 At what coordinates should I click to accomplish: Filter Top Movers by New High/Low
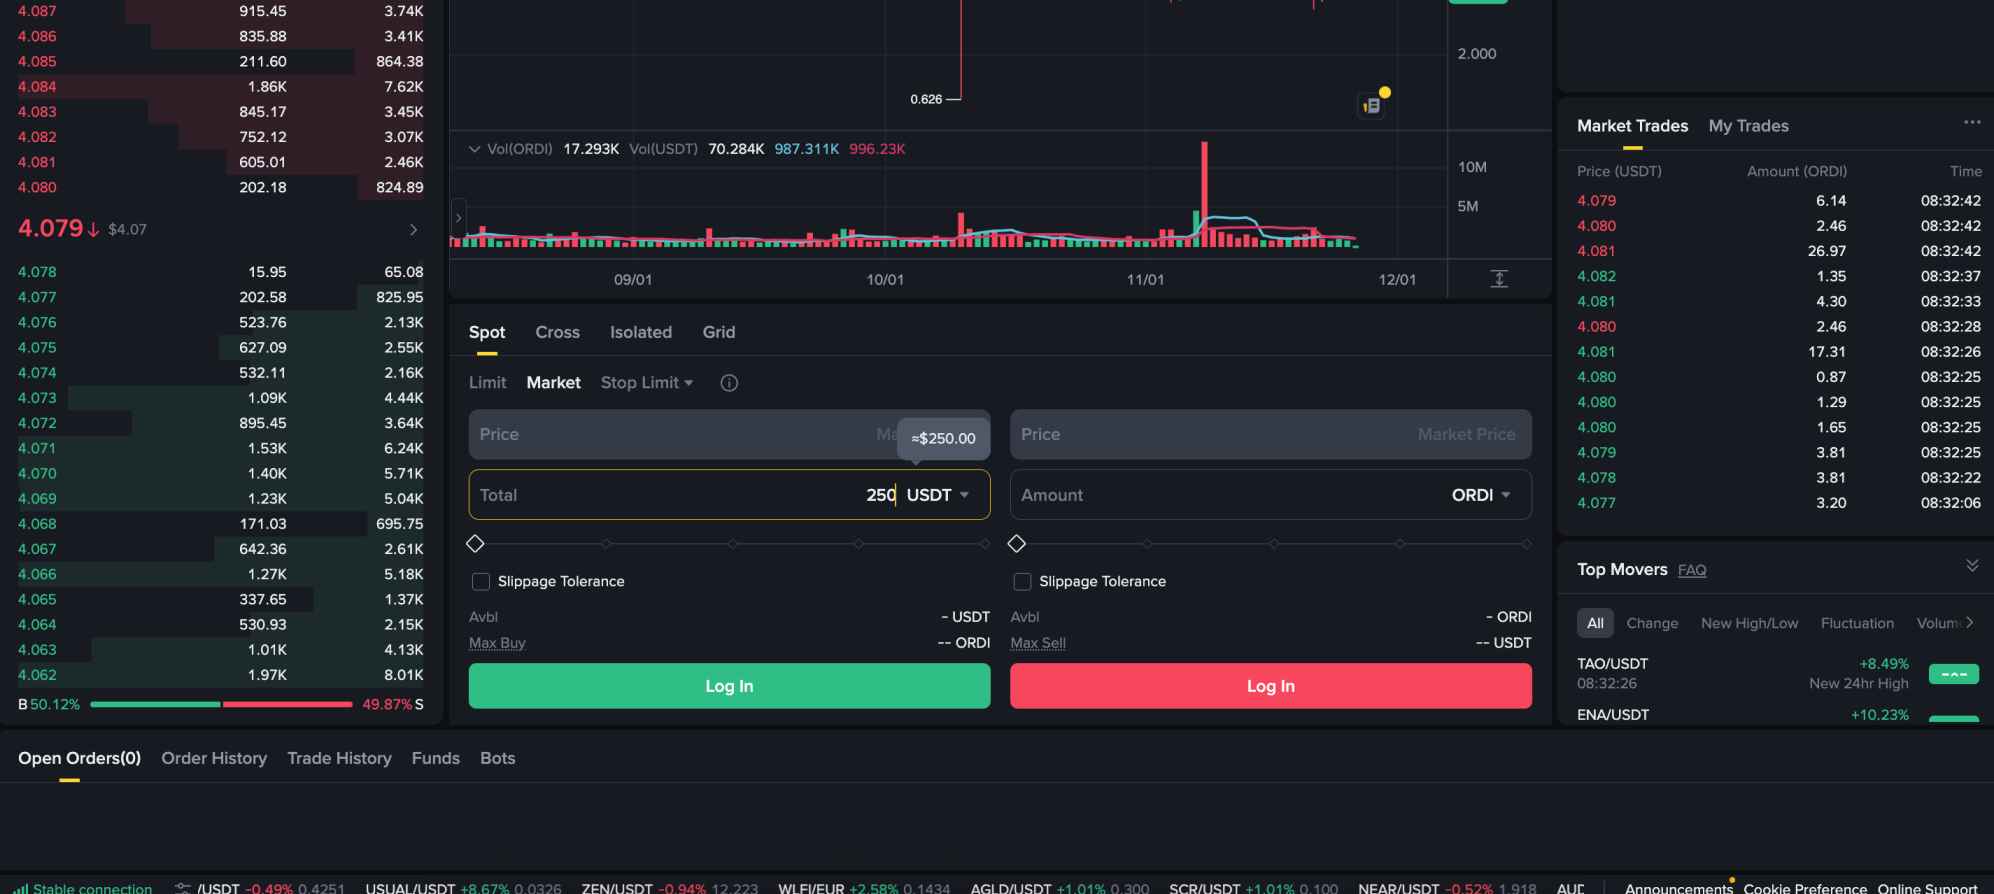[1749, 623]
